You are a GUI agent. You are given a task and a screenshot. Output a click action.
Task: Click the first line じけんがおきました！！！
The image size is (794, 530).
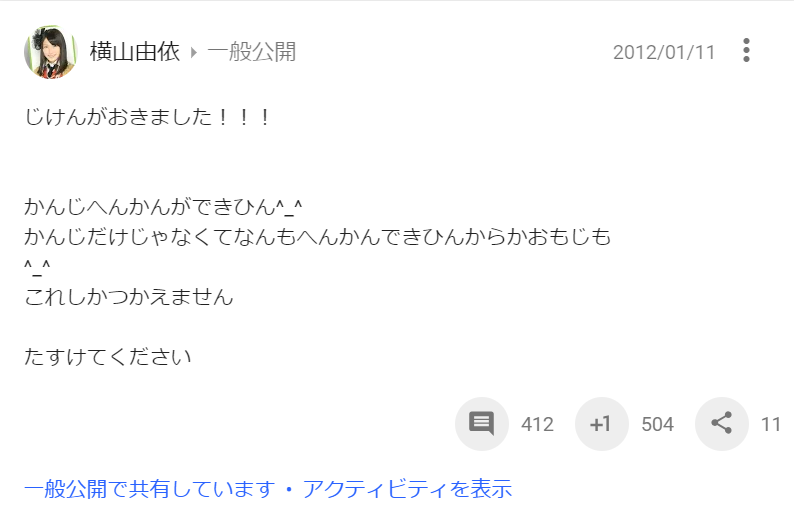pyautogui.click(x=147, y=117)
